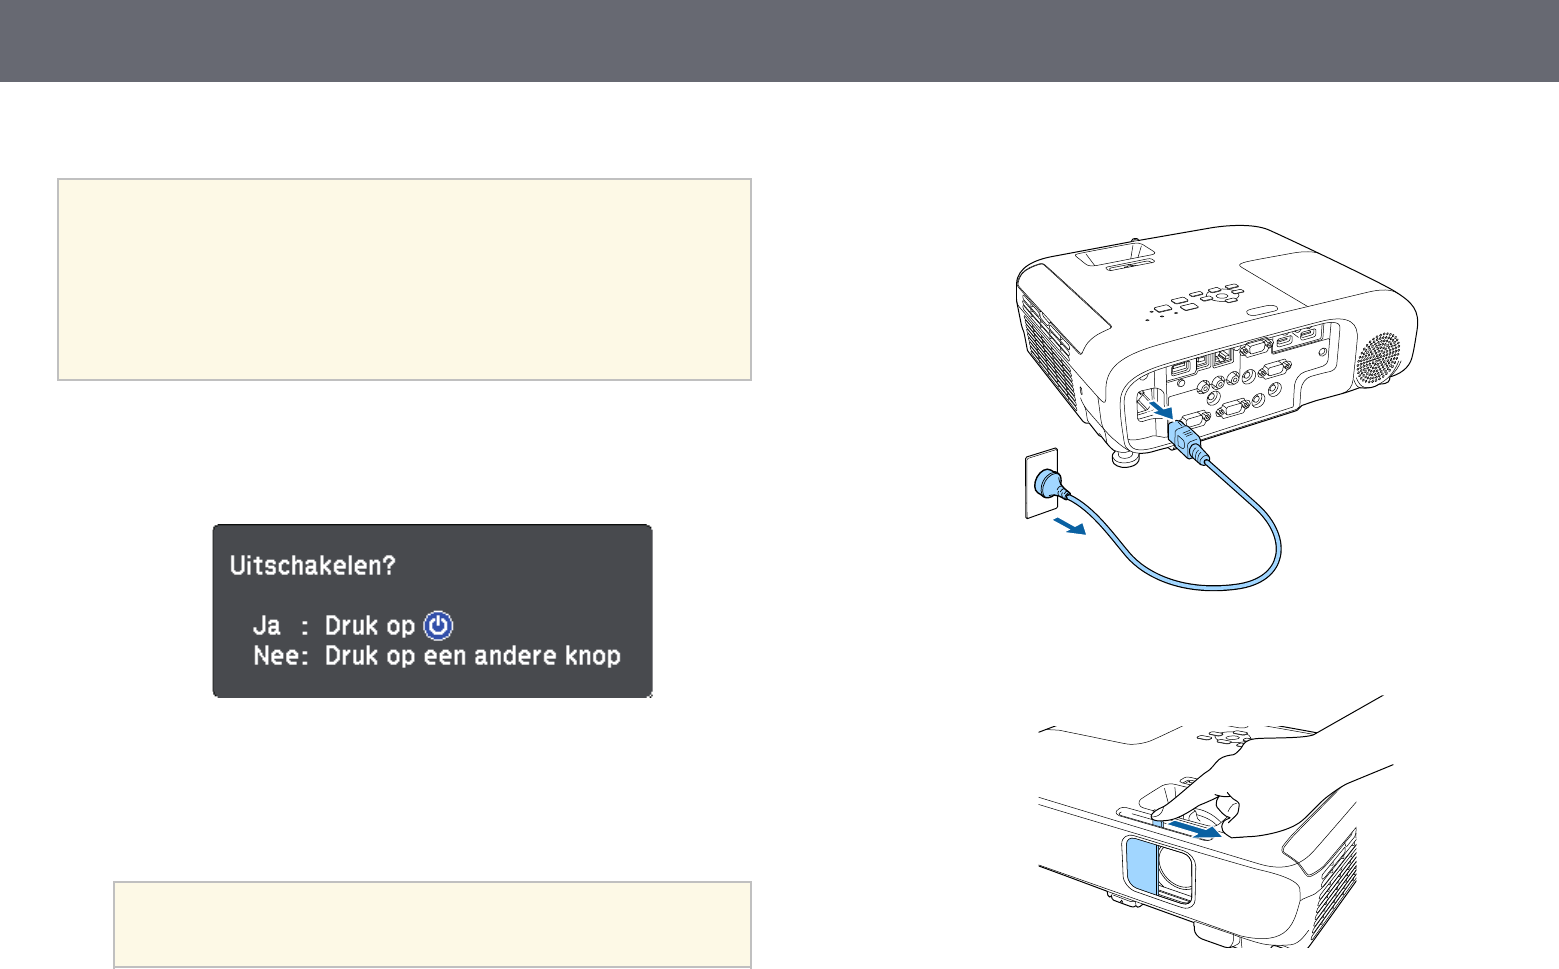The height and width of the screenshot is (969, 1559).
Task: Click 'Nee: Druk op een andere knop' text
Action: point(437,656)
